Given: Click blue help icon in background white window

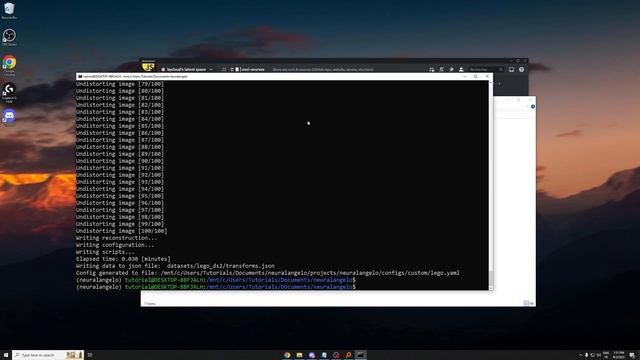Looking at the screenshot, I should click(x=533, y=107).
